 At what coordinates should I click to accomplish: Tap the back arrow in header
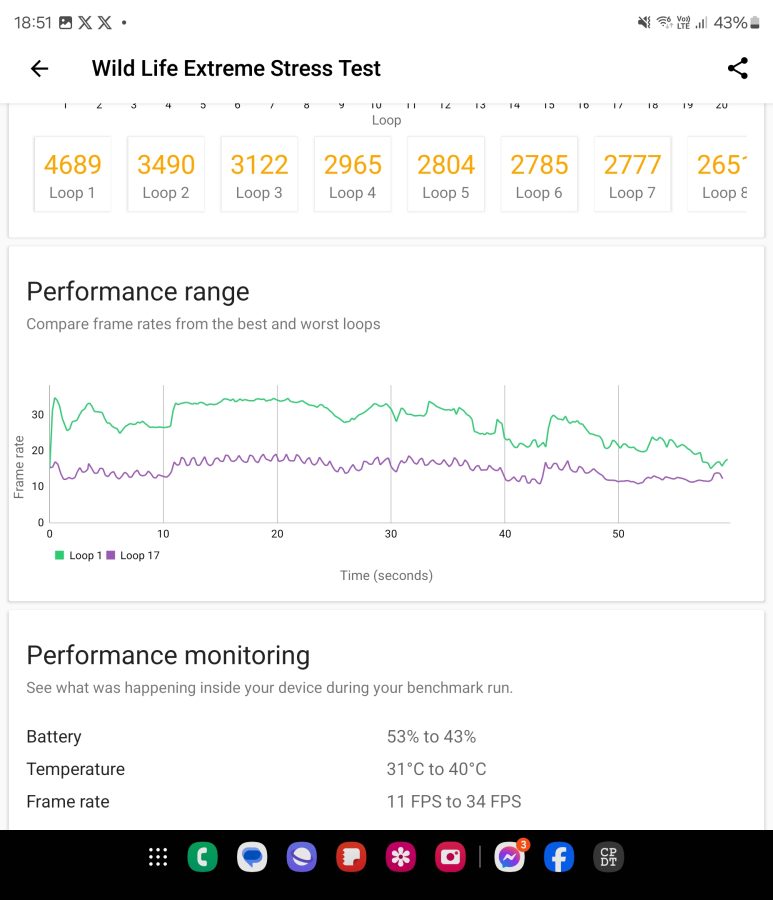pyautogui.click(x=39, y=68)
